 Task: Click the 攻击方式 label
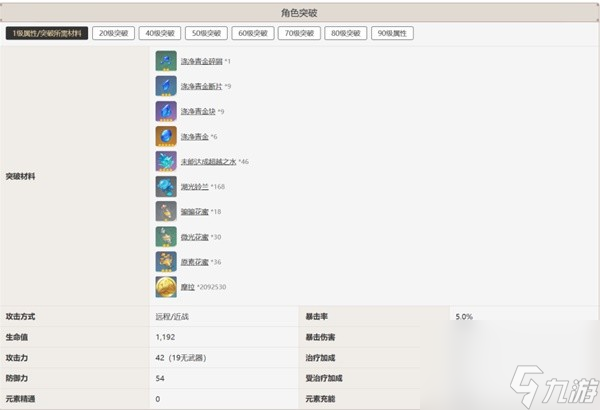coord(21,317)
